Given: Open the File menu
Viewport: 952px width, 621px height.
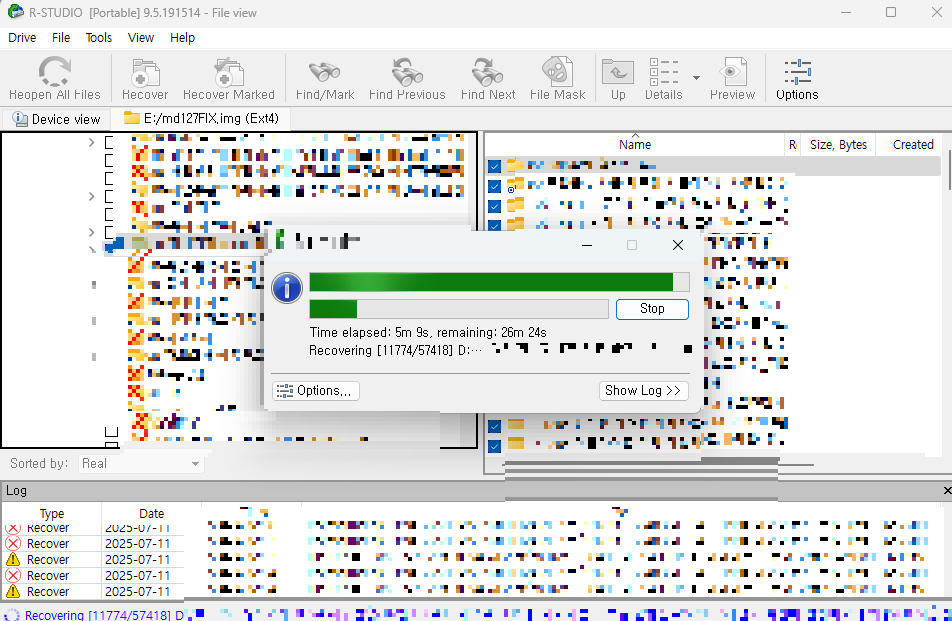Looking at the screenshot, I should (x=61, y=38).
